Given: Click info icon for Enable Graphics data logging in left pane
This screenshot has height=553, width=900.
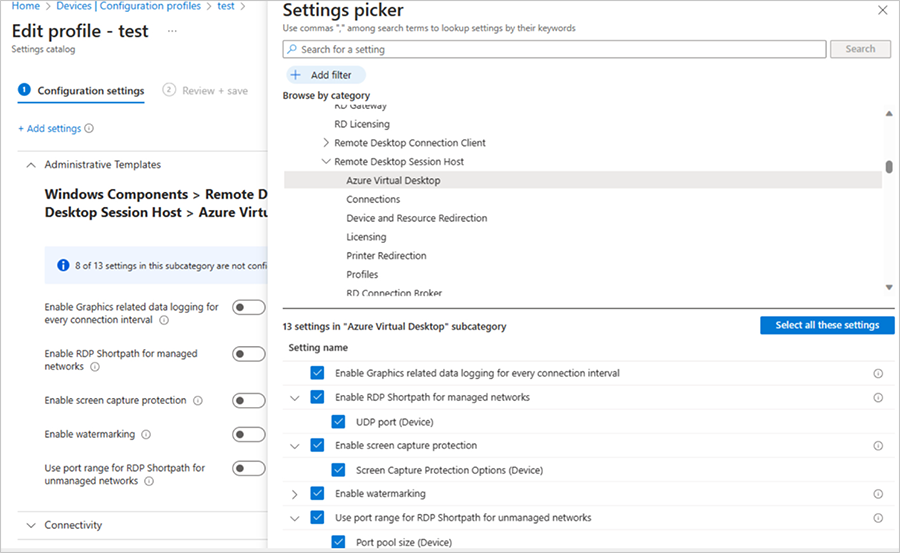Looking at the screenshot, I should [x=164, y=320].
